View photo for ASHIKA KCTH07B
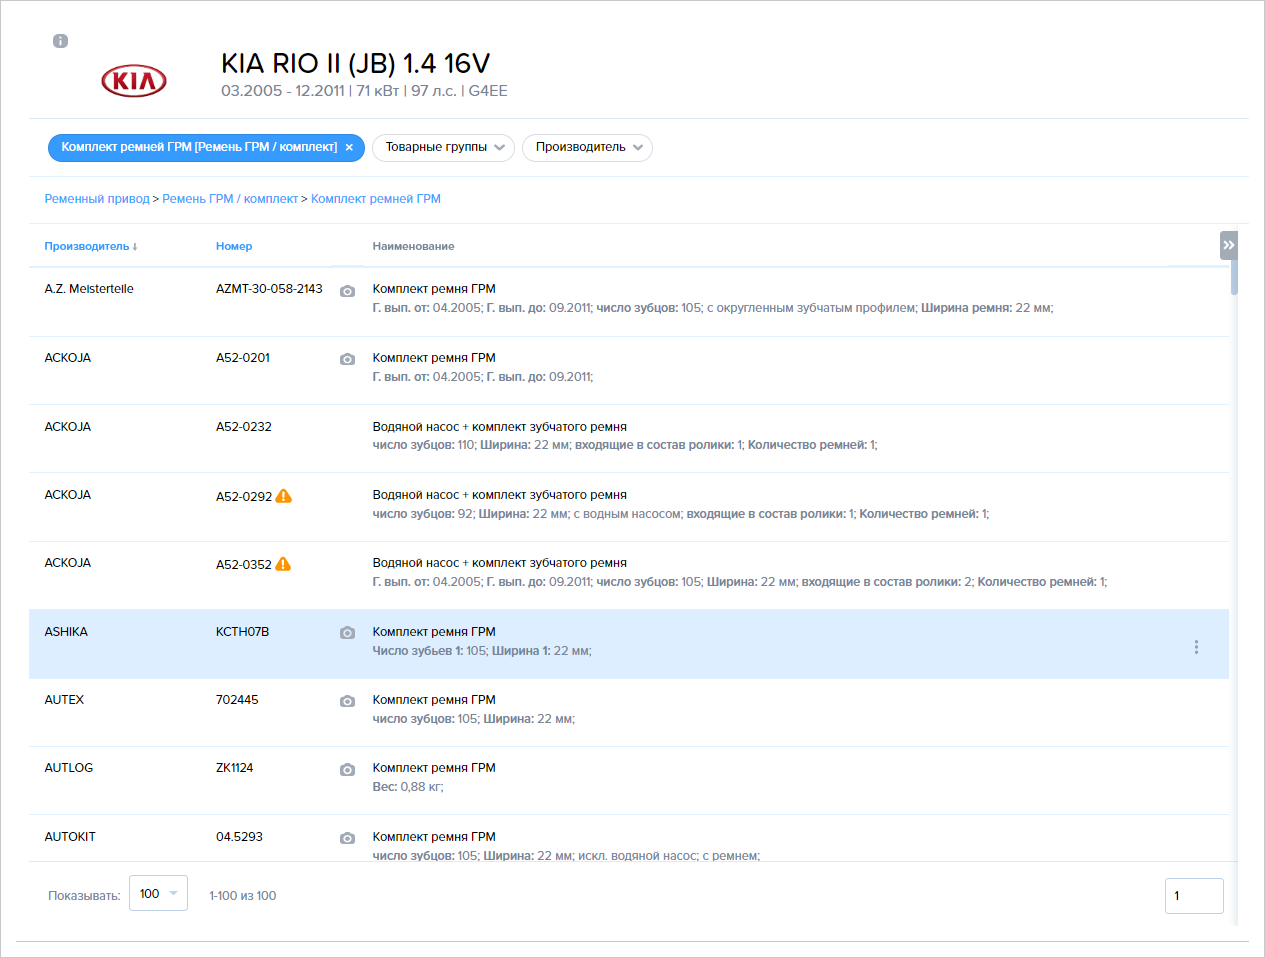This screenshot has width=1265, height=958. 347,633
